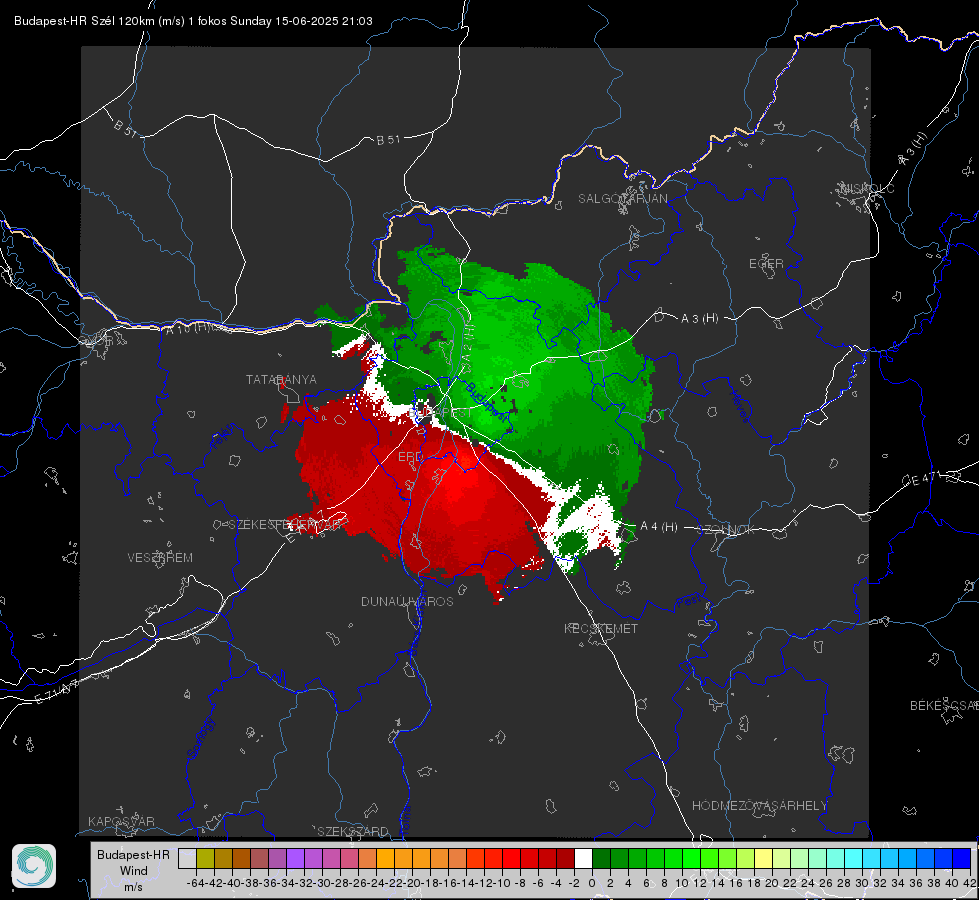Select the purple swatch near -34

point(295,858)
